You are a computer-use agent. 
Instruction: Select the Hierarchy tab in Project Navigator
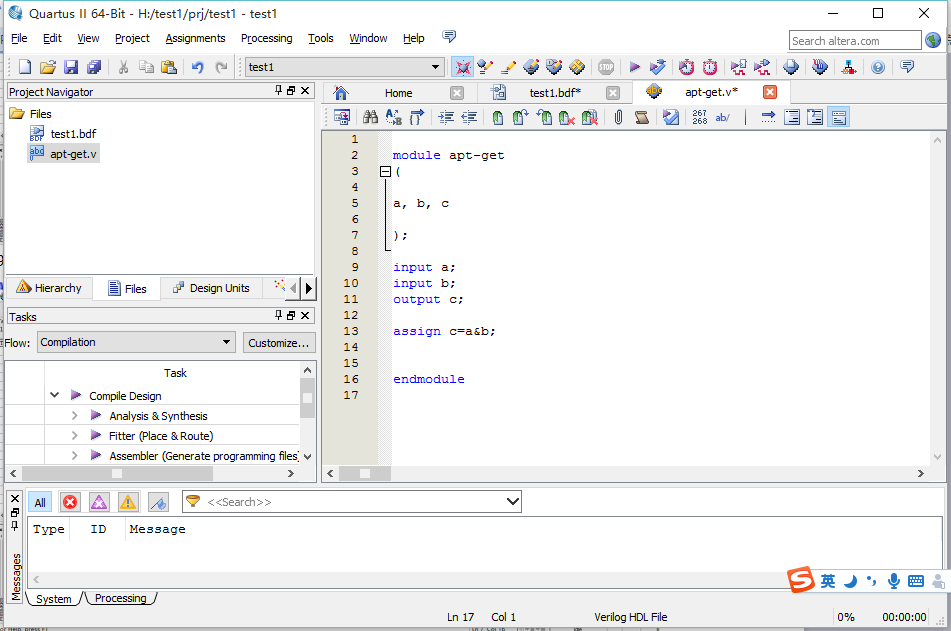50,288
